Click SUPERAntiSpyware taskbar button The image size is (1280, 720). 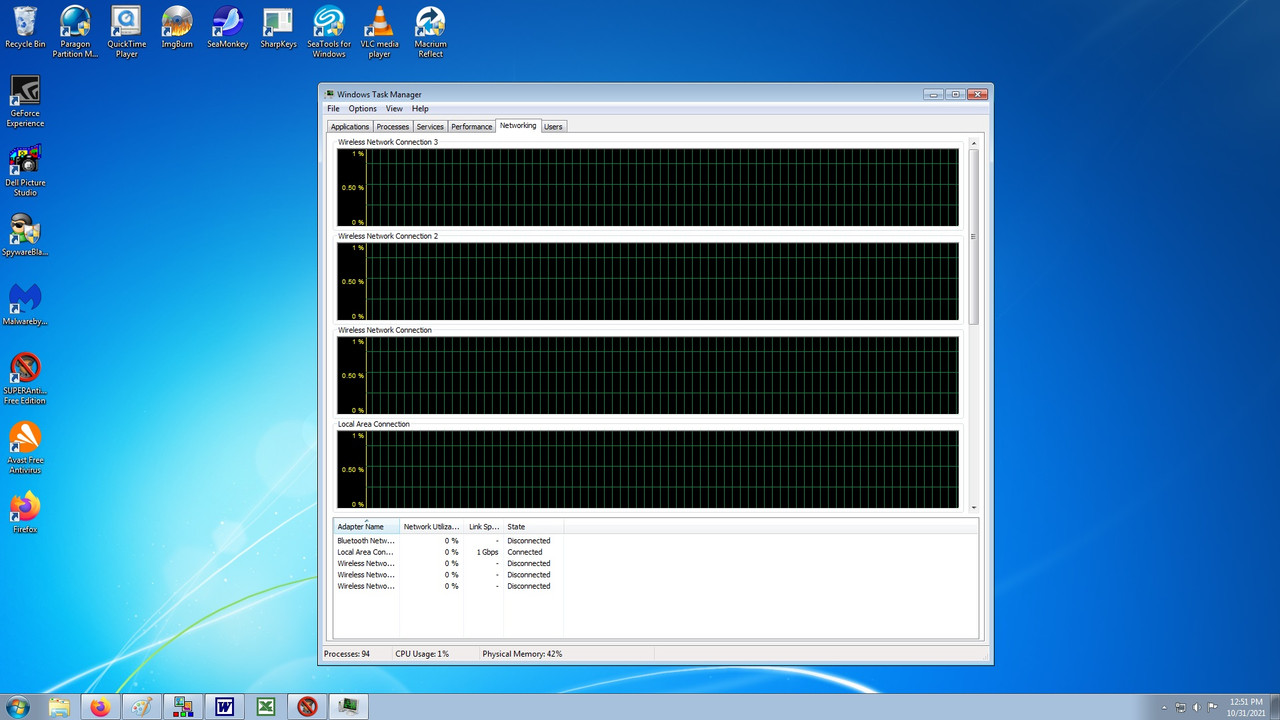tap(307, 706)
